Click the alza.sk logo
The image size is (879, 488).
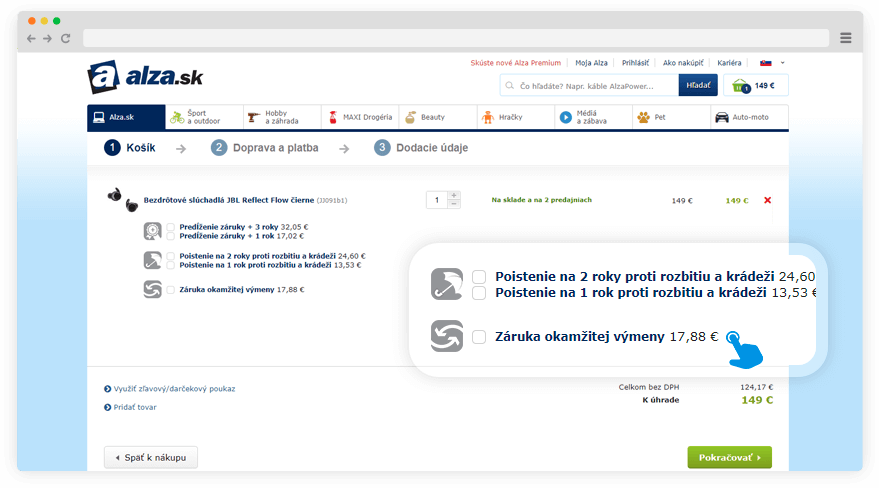pyautogui.click(x=145, y=77)
